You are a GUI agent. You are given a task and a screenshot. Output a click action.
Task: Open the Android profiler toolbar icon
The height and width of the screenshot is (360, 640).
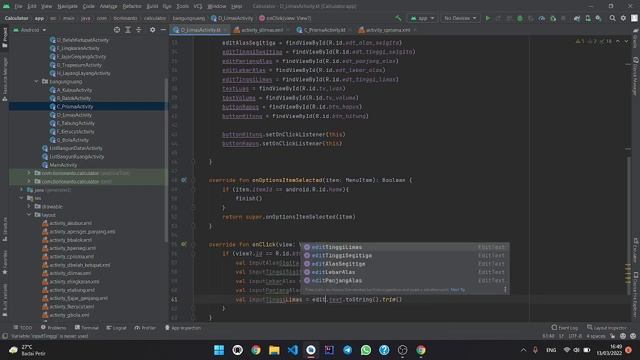pyautogui.click(x=542, y=18)
